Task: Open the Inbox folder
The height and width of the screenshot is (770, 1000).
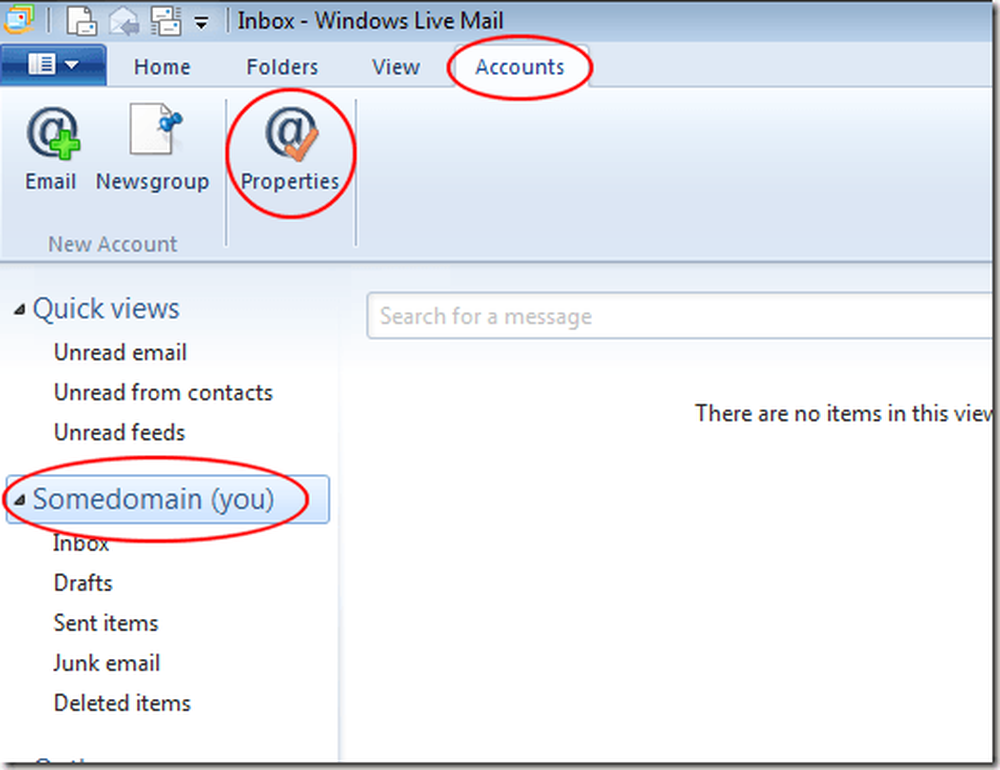Action: point(81,544)
